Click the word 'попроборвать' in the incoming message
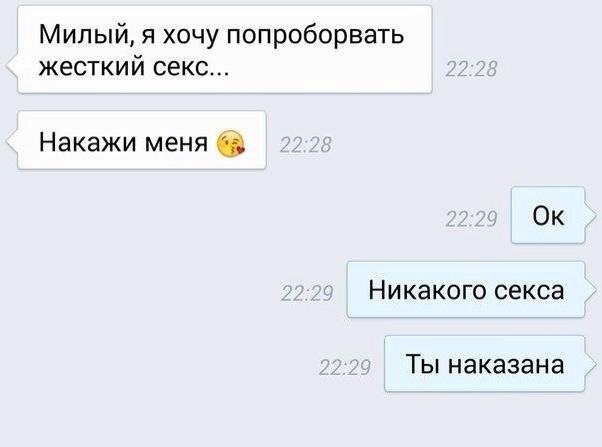 pos(315,37)
